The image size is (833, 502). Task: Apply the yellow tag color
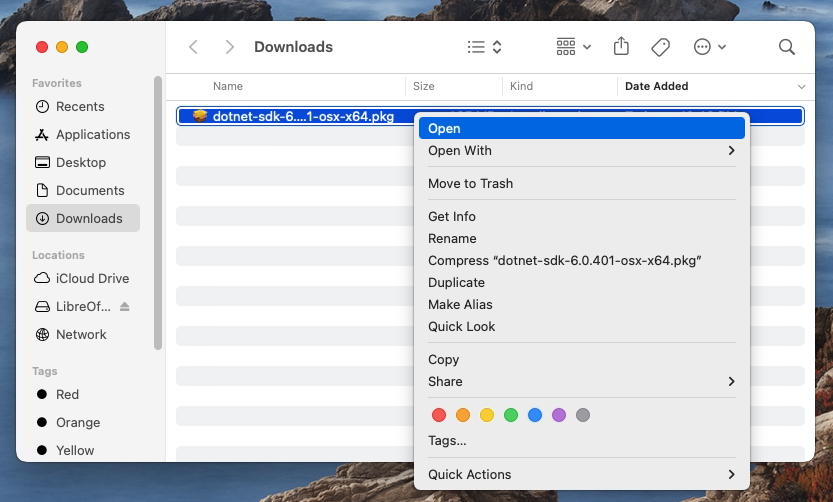pyautogui.click(x=487, y=415)
